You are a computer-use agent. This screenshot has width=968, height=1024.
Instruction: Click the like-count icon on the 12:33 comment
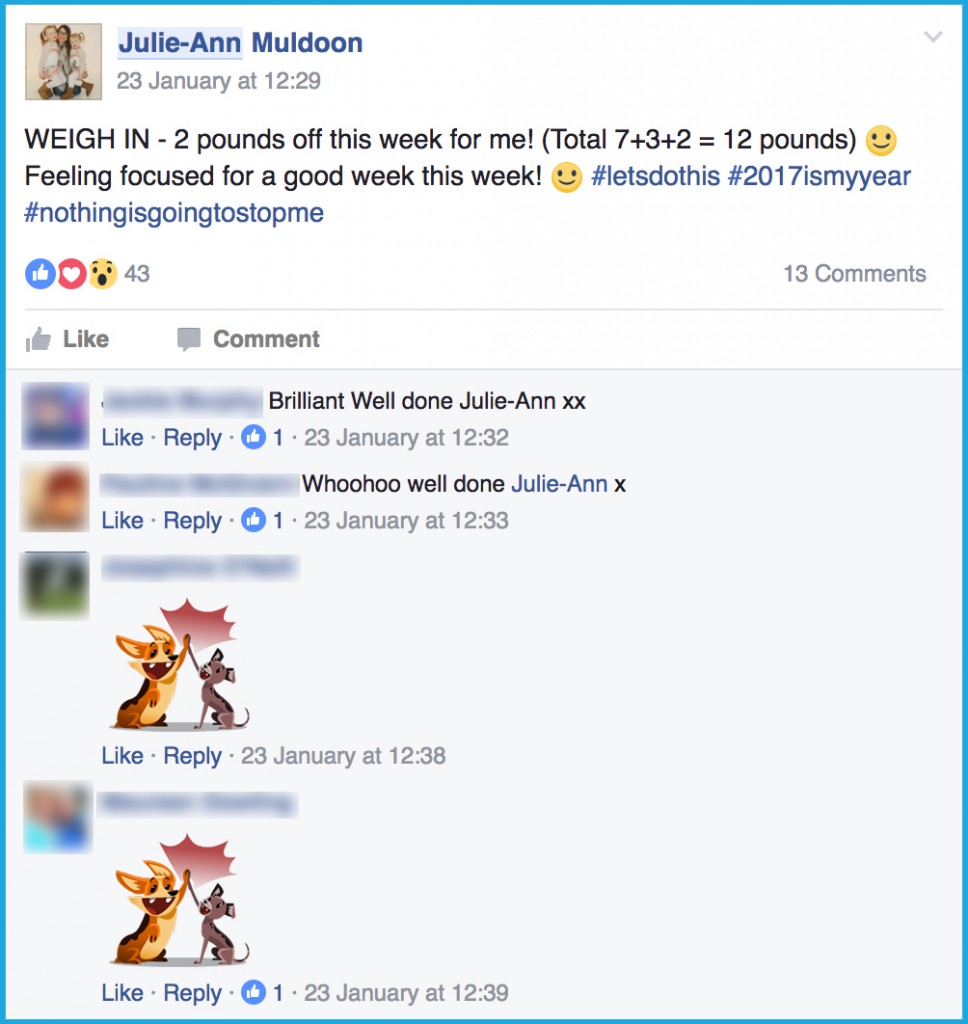coord(253,520)
